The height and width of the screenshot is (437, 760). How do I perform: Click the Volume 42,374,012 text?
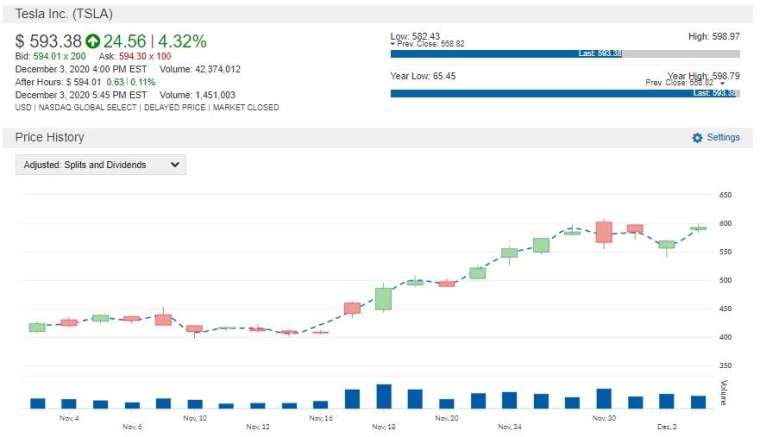point(200,69)
